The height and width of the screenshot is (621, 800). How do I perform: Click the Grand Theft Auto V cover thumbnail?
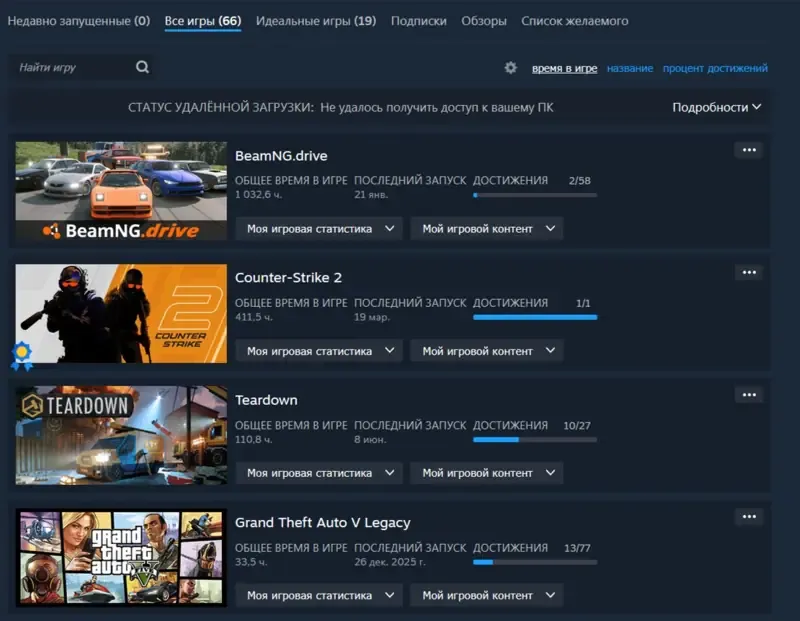tap(121, 558)
